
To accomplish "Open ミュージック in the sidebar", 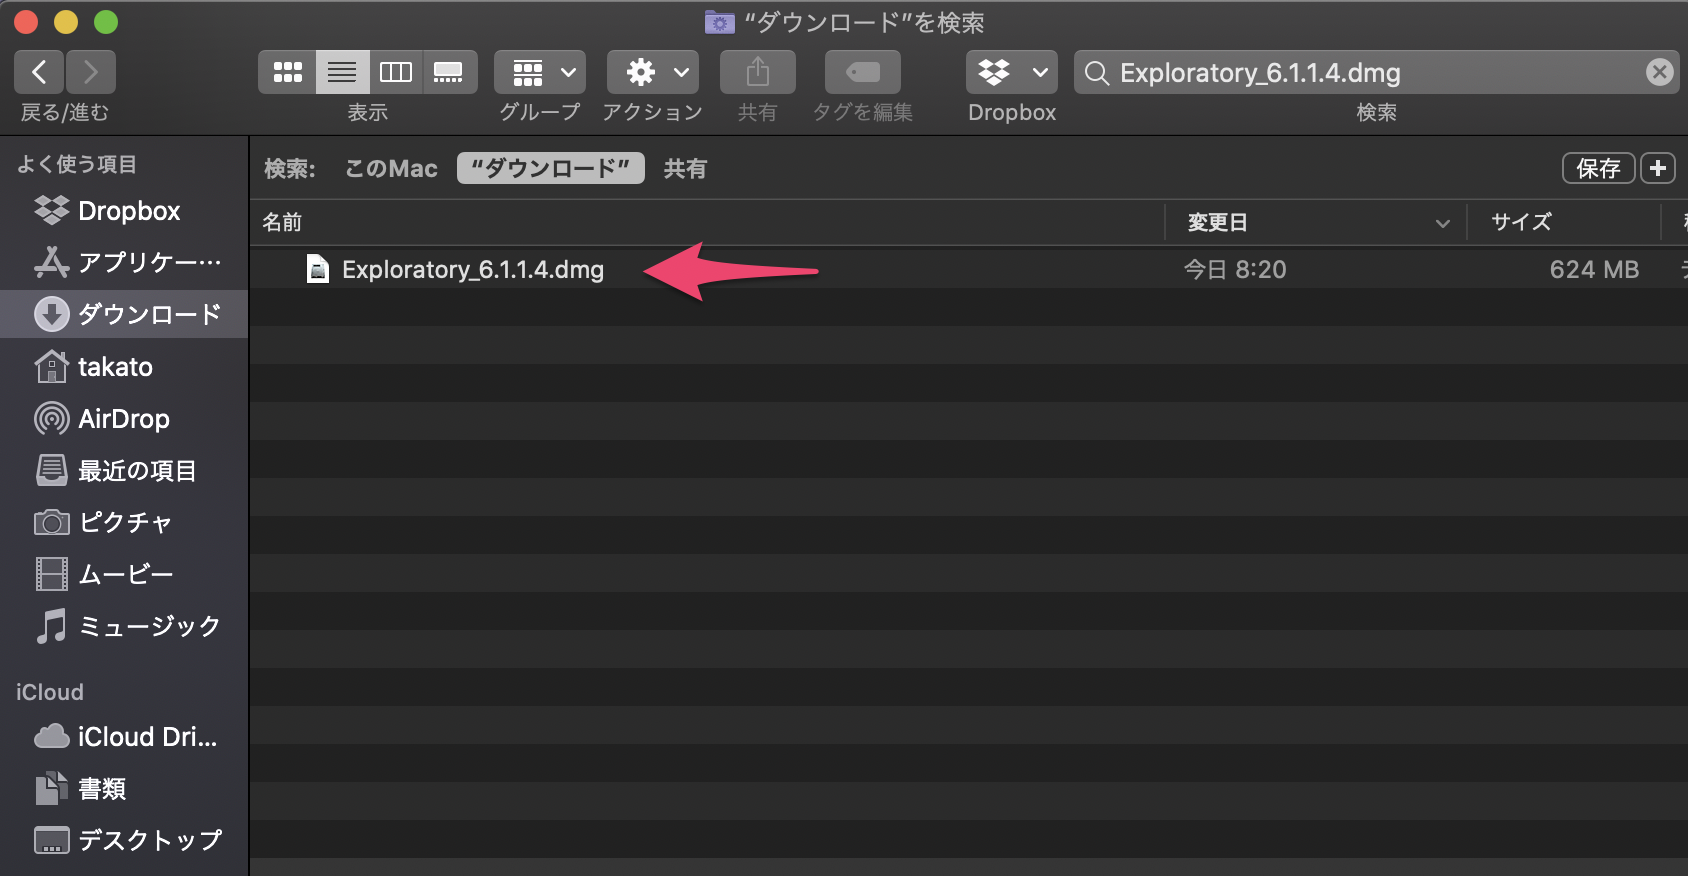I will coord(124,626).
